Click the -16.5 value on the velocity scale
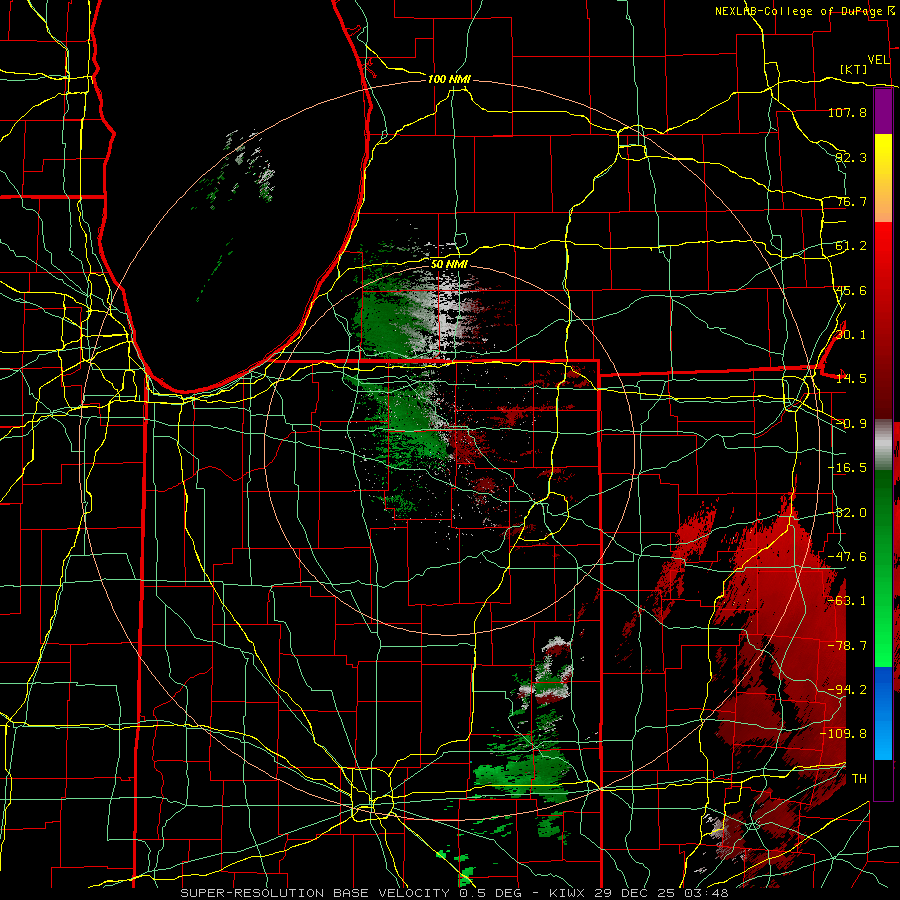 [x=847, y=468]
